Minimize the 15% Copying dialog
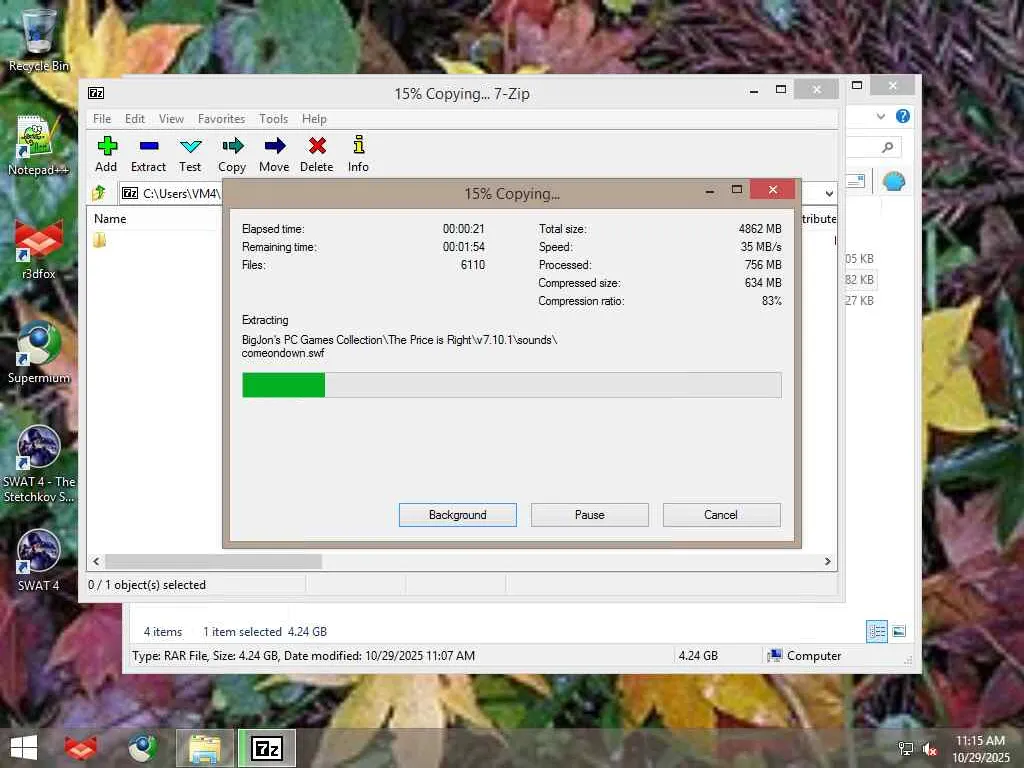The image size is (1024, 768). pyautogui.click(x=710, y=191)
